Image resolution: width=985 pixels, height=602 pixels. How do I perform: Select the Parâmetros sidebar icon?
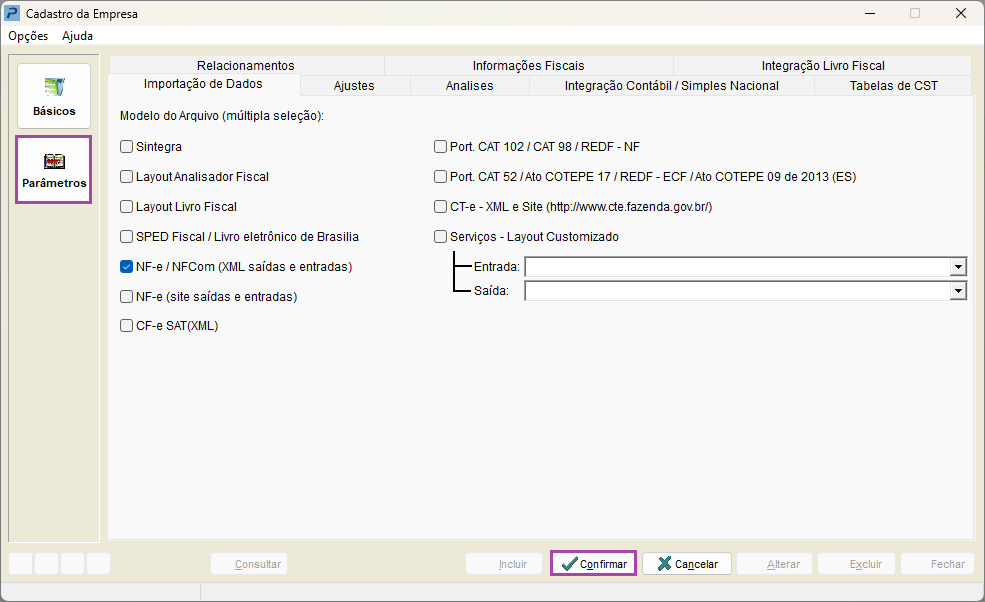pos(54,170)
